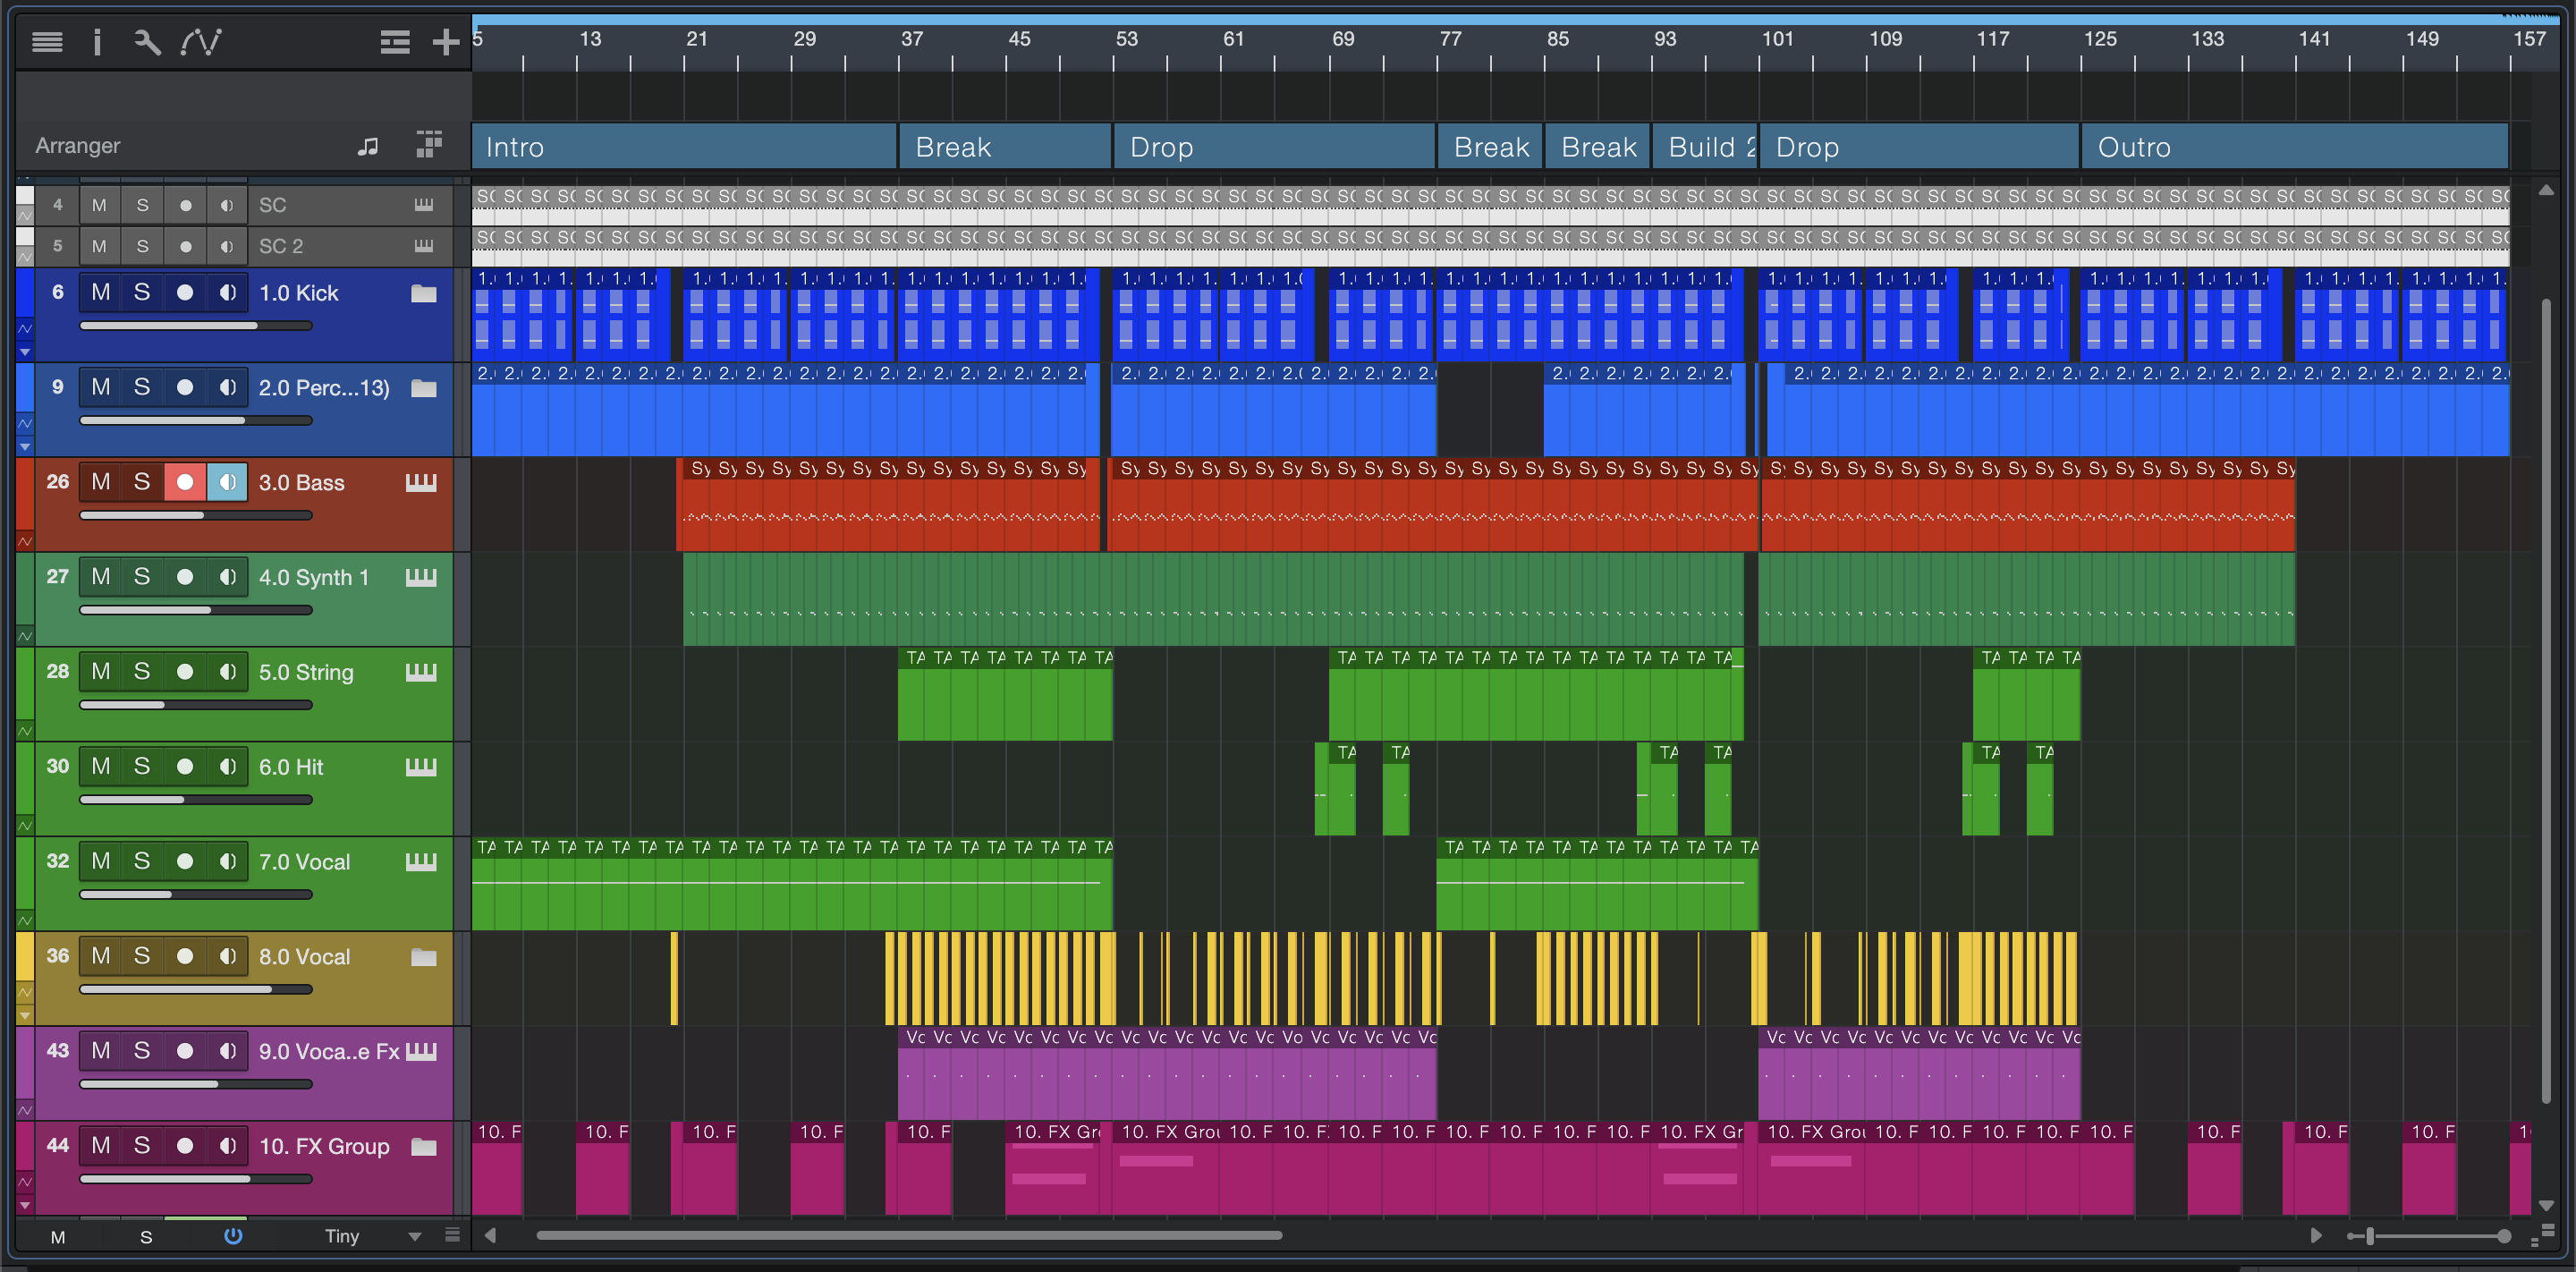Mute the 8.0 Vocal track
This screenshot has height=1272, width=2576.
click(101, 956)
